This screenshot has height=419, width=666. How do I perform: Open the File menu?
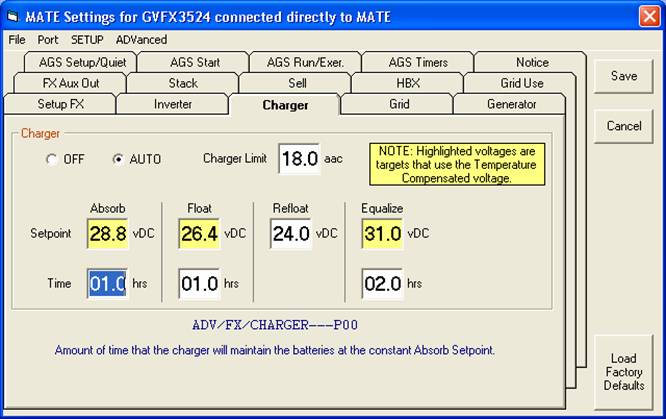tap(17, 40)
